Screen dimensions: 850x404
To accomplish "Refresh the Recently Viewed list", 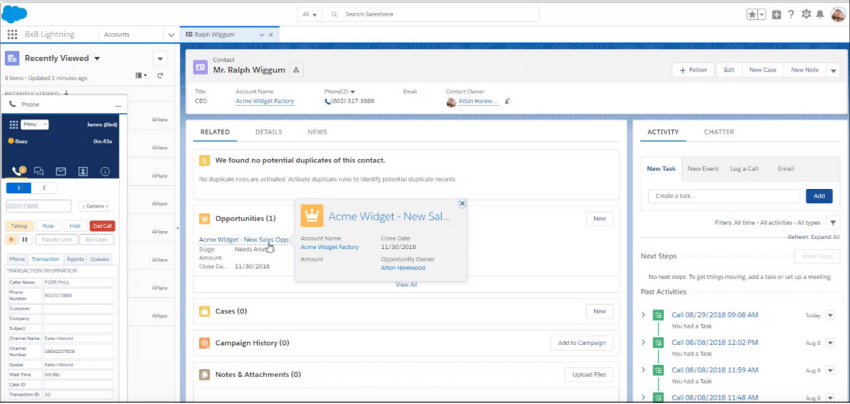I will (x=160, y=76).
